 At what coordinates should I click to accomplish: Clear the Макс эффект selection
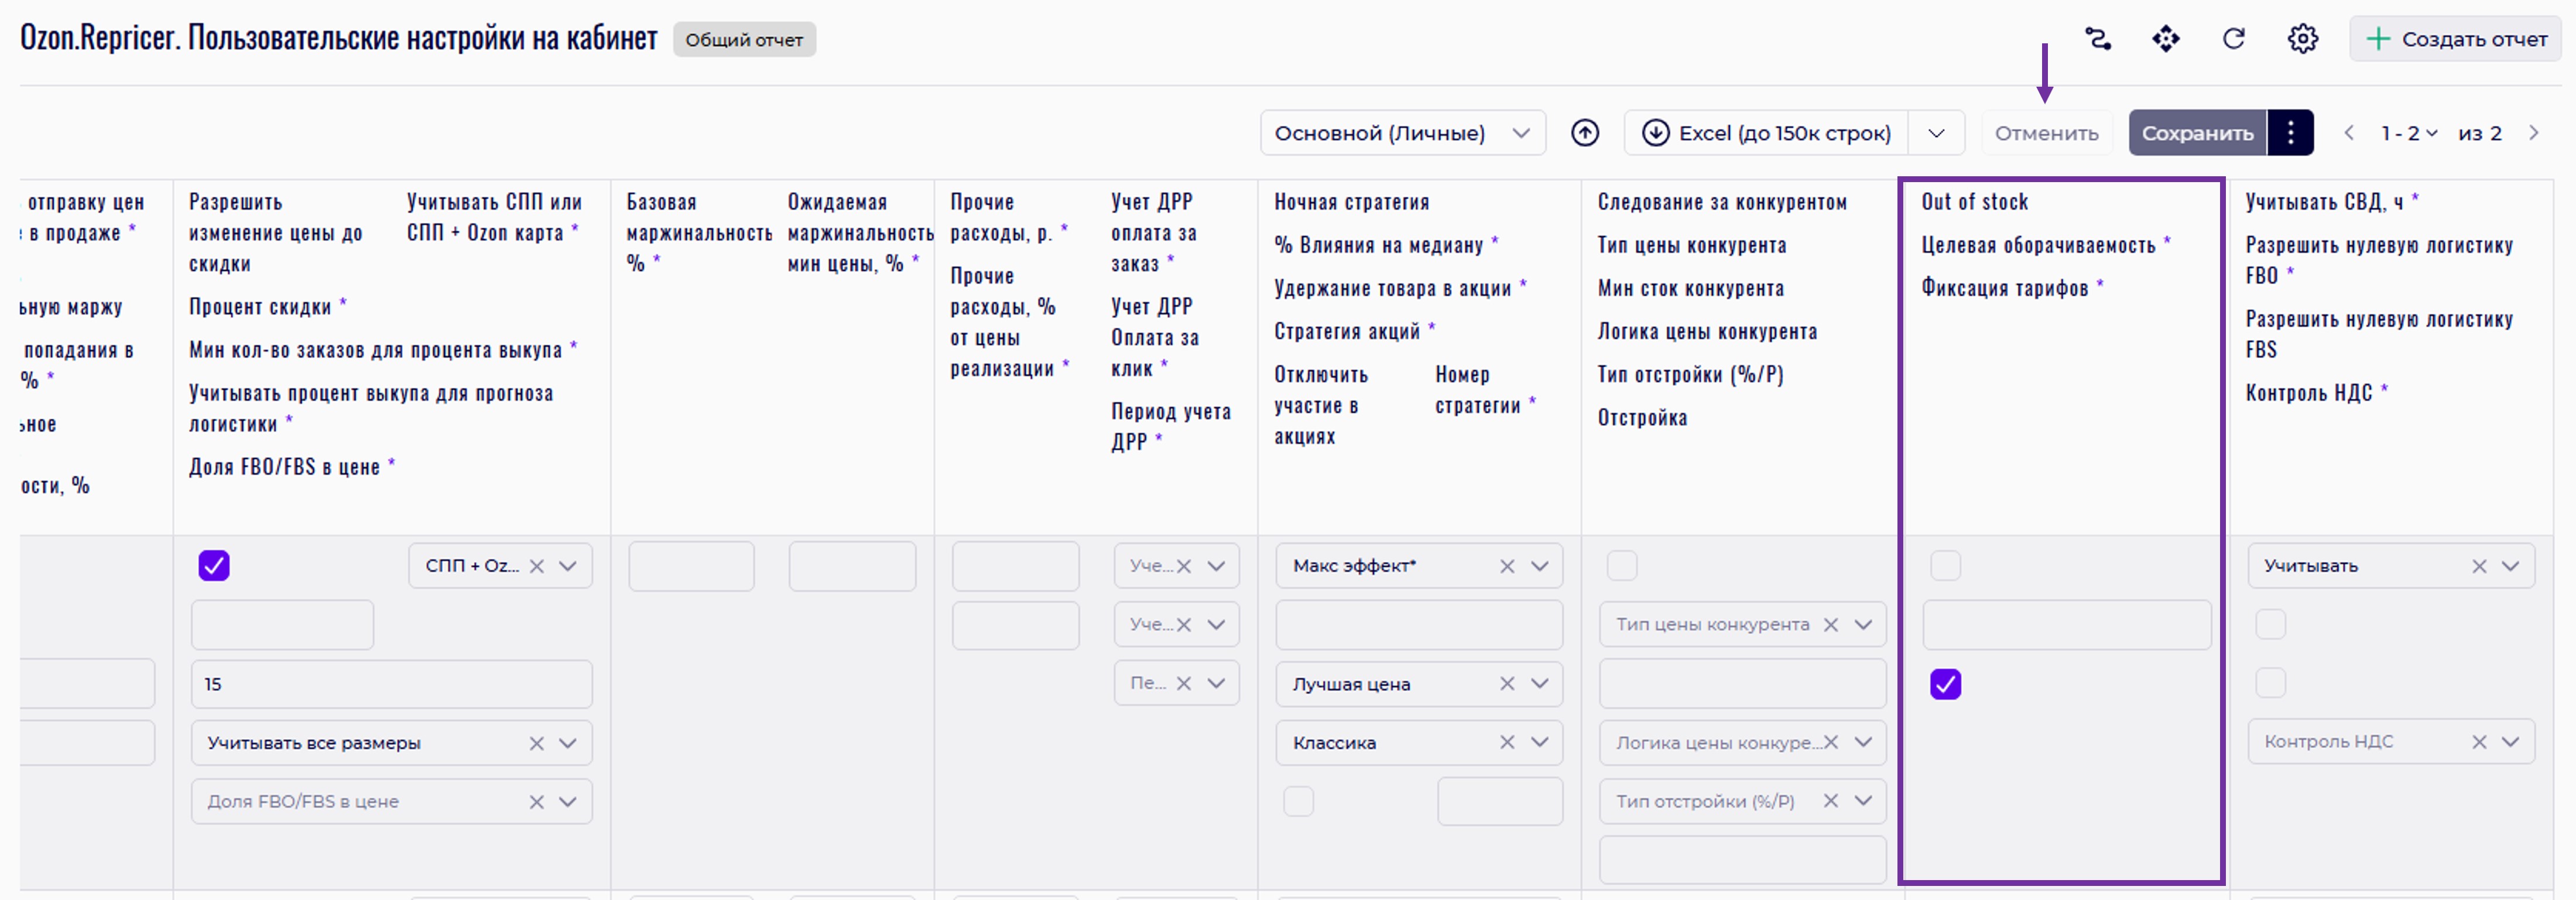[x=1507, y=566]
